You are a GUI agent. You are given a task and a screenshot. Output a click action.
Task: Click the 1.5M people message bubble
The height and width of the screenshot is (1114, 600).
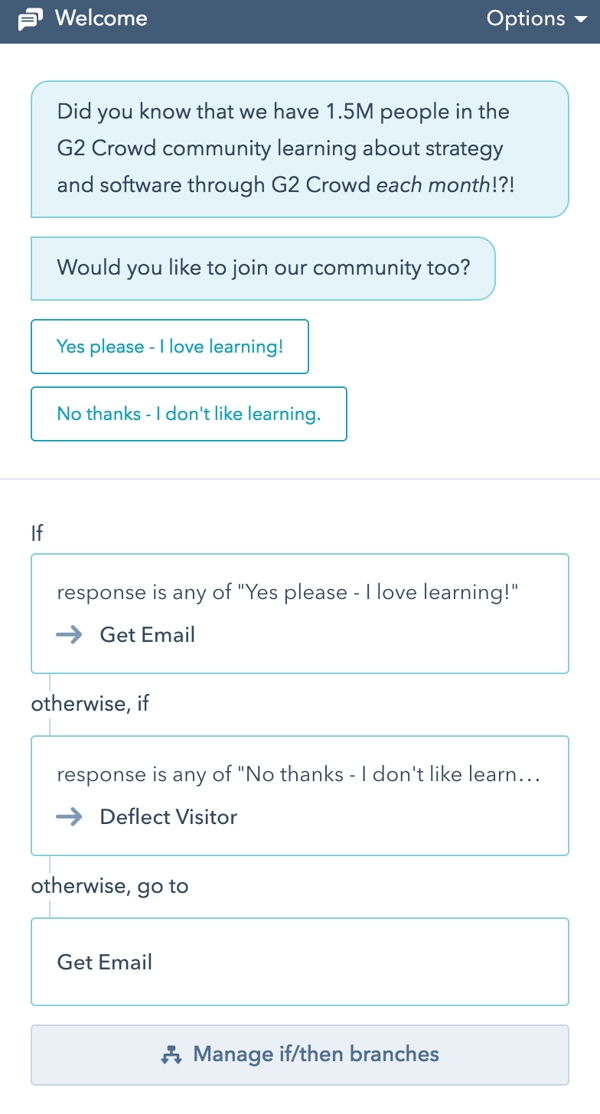coord(299,149)
